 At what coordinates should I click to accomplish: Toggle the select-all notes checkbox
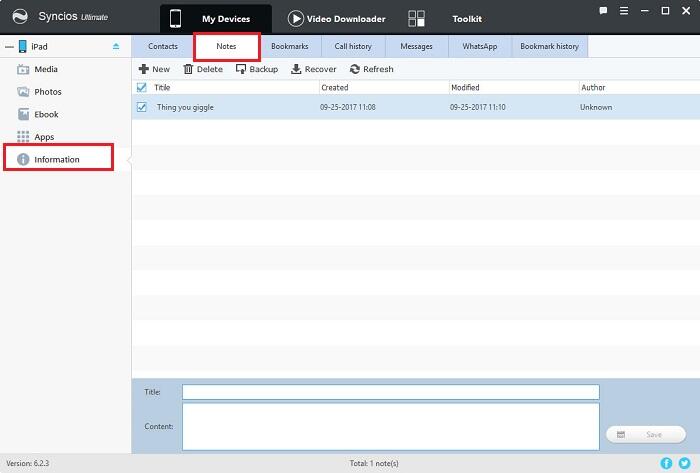(141, 88)
